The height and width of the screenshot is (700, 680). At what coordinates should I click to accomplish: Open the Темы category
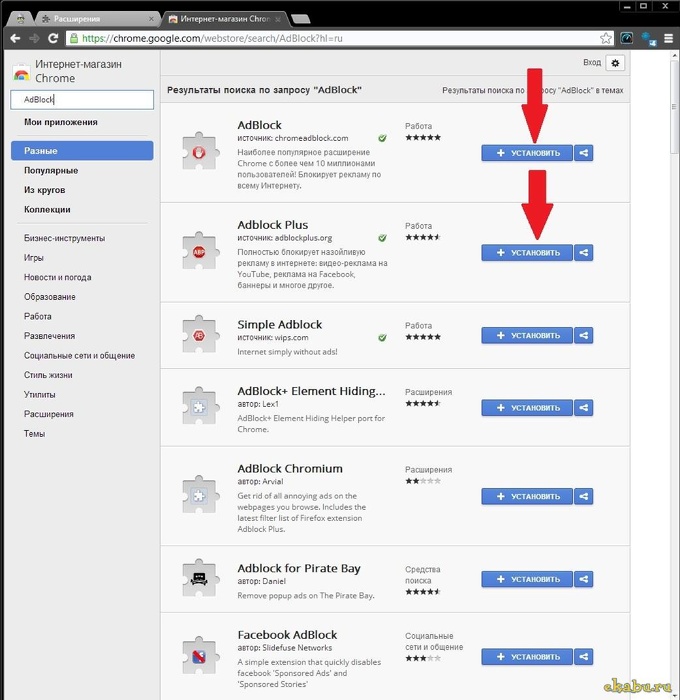tap(34, 433)
